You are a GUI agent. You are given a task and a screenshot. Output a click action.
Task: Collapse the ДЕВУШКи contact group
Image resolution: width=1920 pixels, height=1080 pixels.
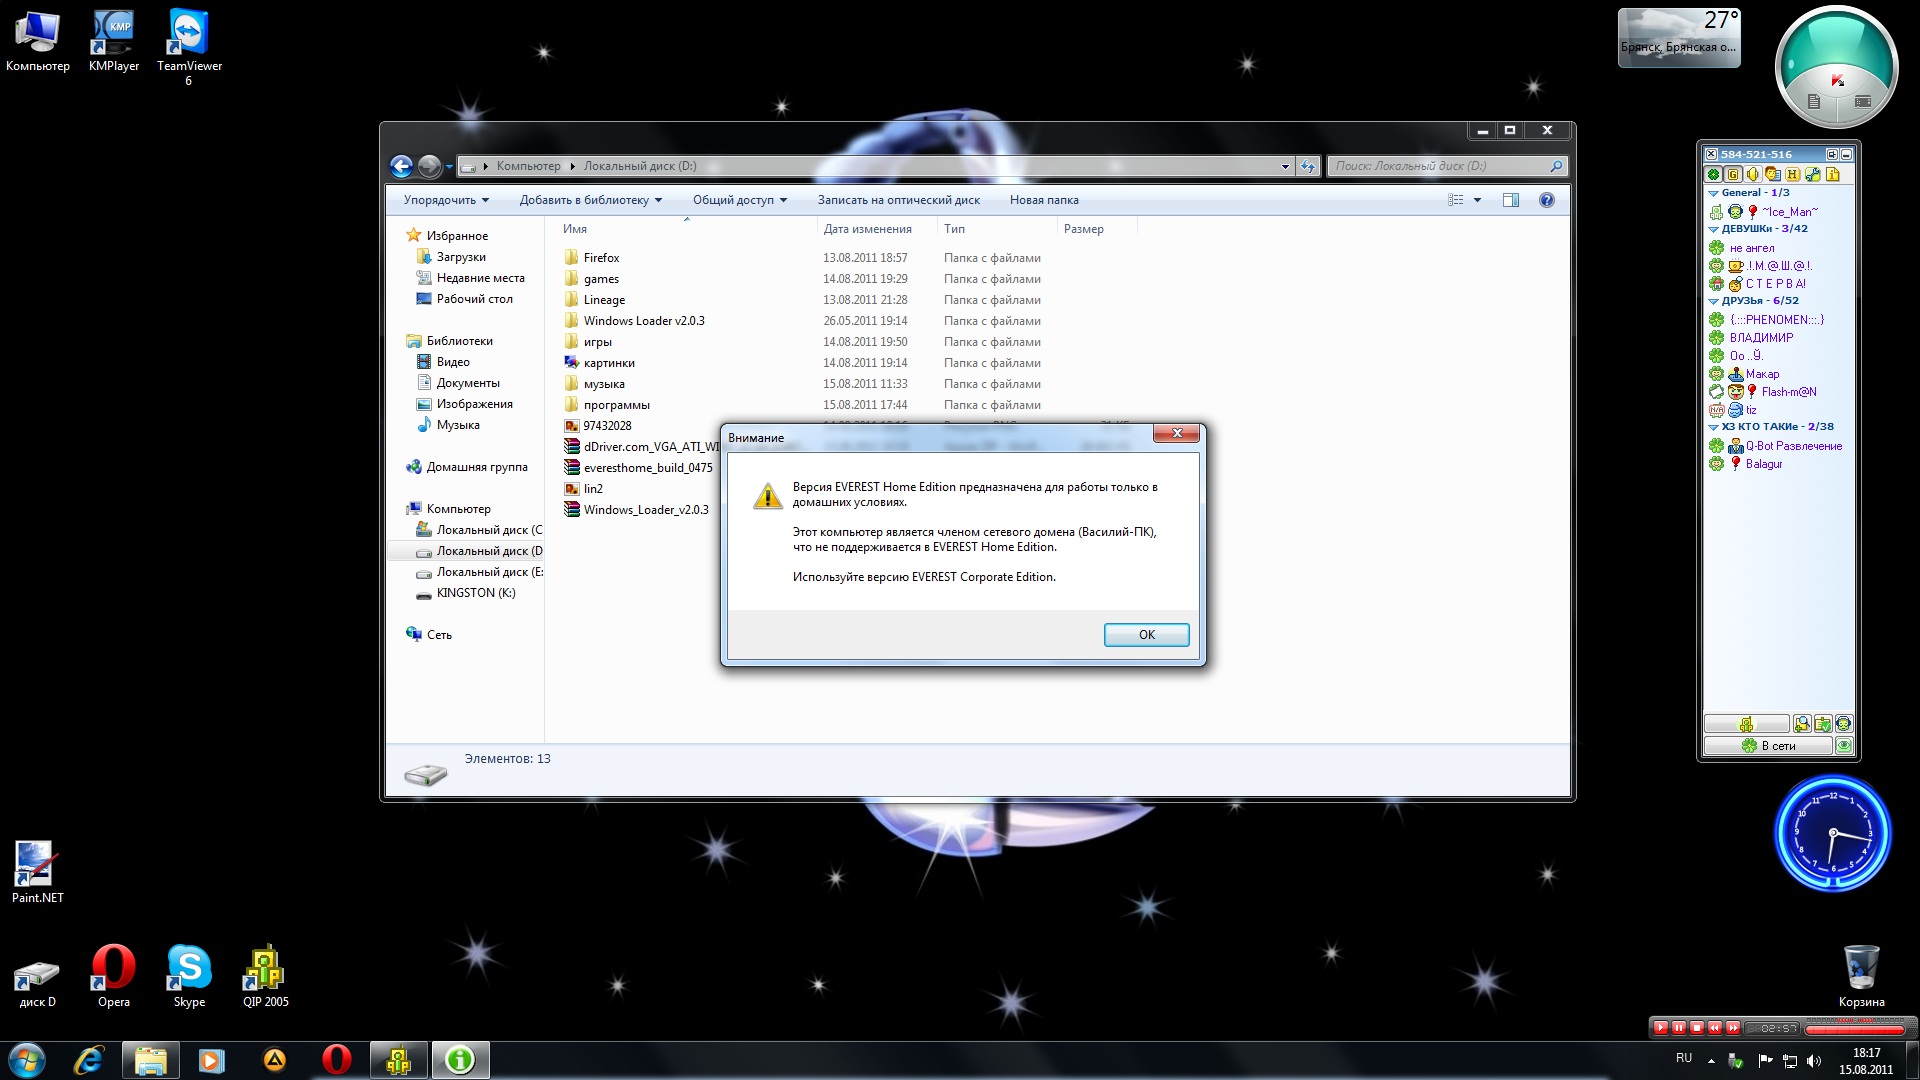pyautogui.click(x=1713, y=229)
